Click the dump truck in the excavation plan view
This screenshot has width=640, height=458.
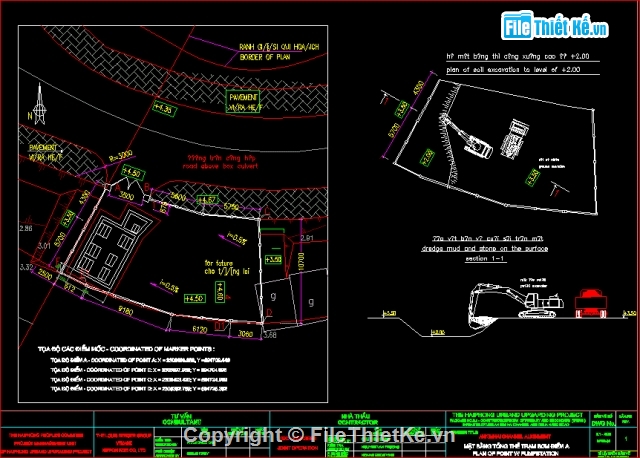pyautogui.click(x=514, y=137)
